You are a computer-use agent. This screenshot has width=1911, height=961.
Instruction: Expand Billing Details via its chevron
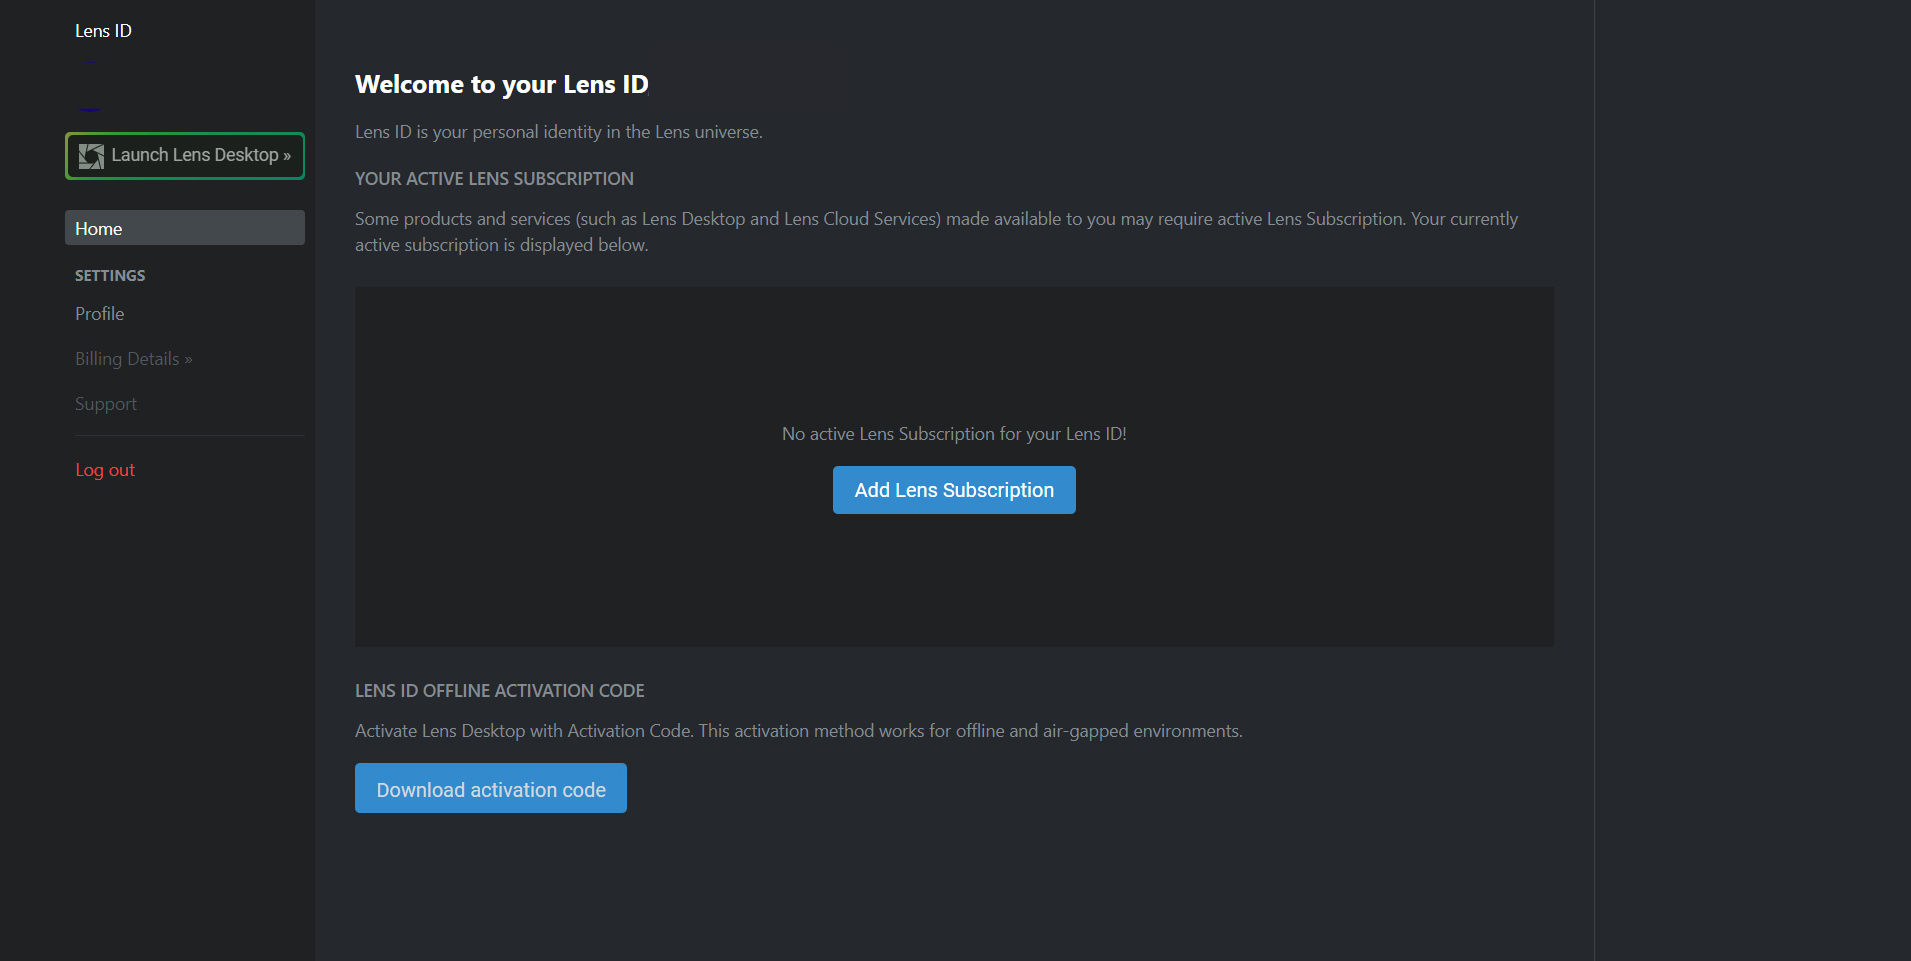(x=187, y=358)
